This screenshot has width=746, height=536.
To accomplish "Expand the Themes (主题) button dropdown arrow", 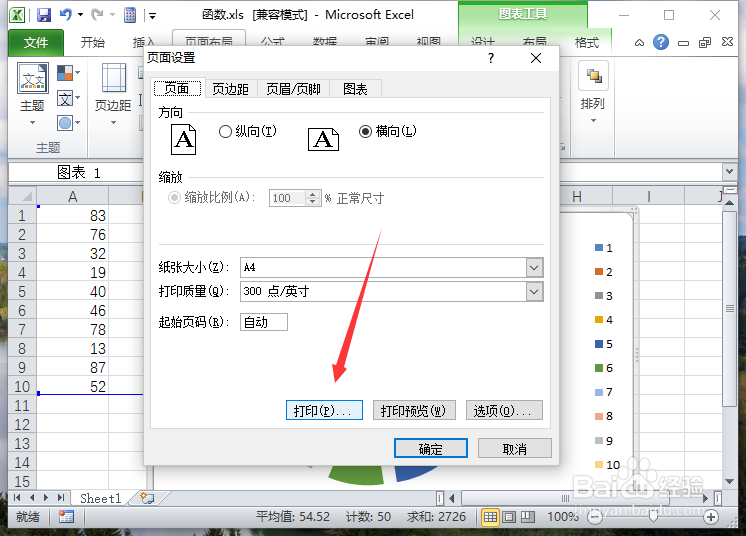I will pos(32,123).
